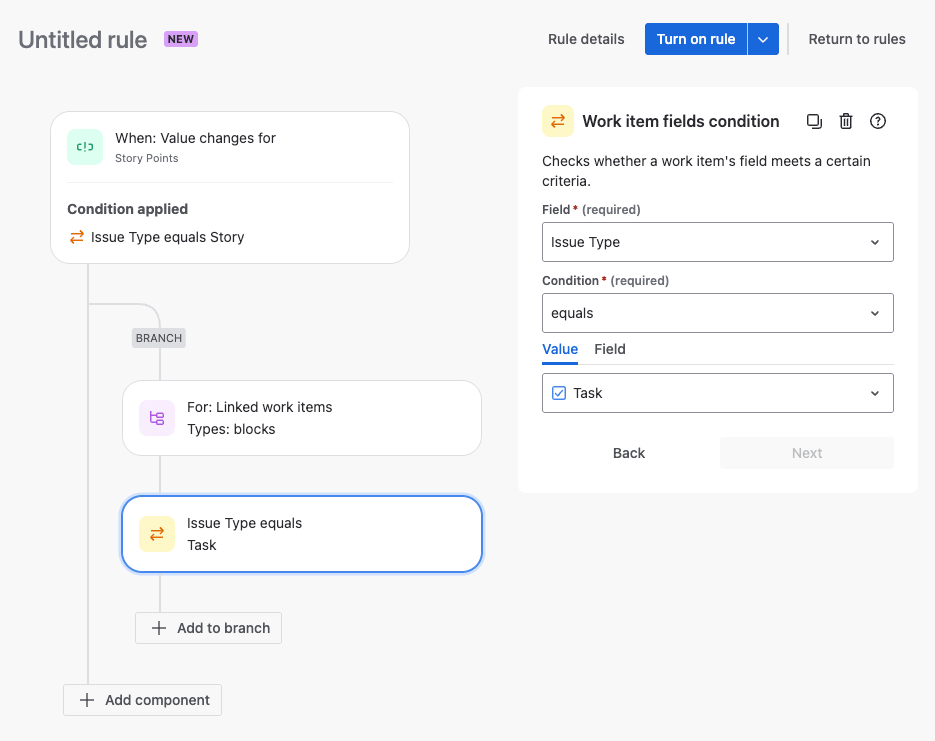Click the Work item fields condition heading
Viewport: 935px width, 741px height.
681,122
